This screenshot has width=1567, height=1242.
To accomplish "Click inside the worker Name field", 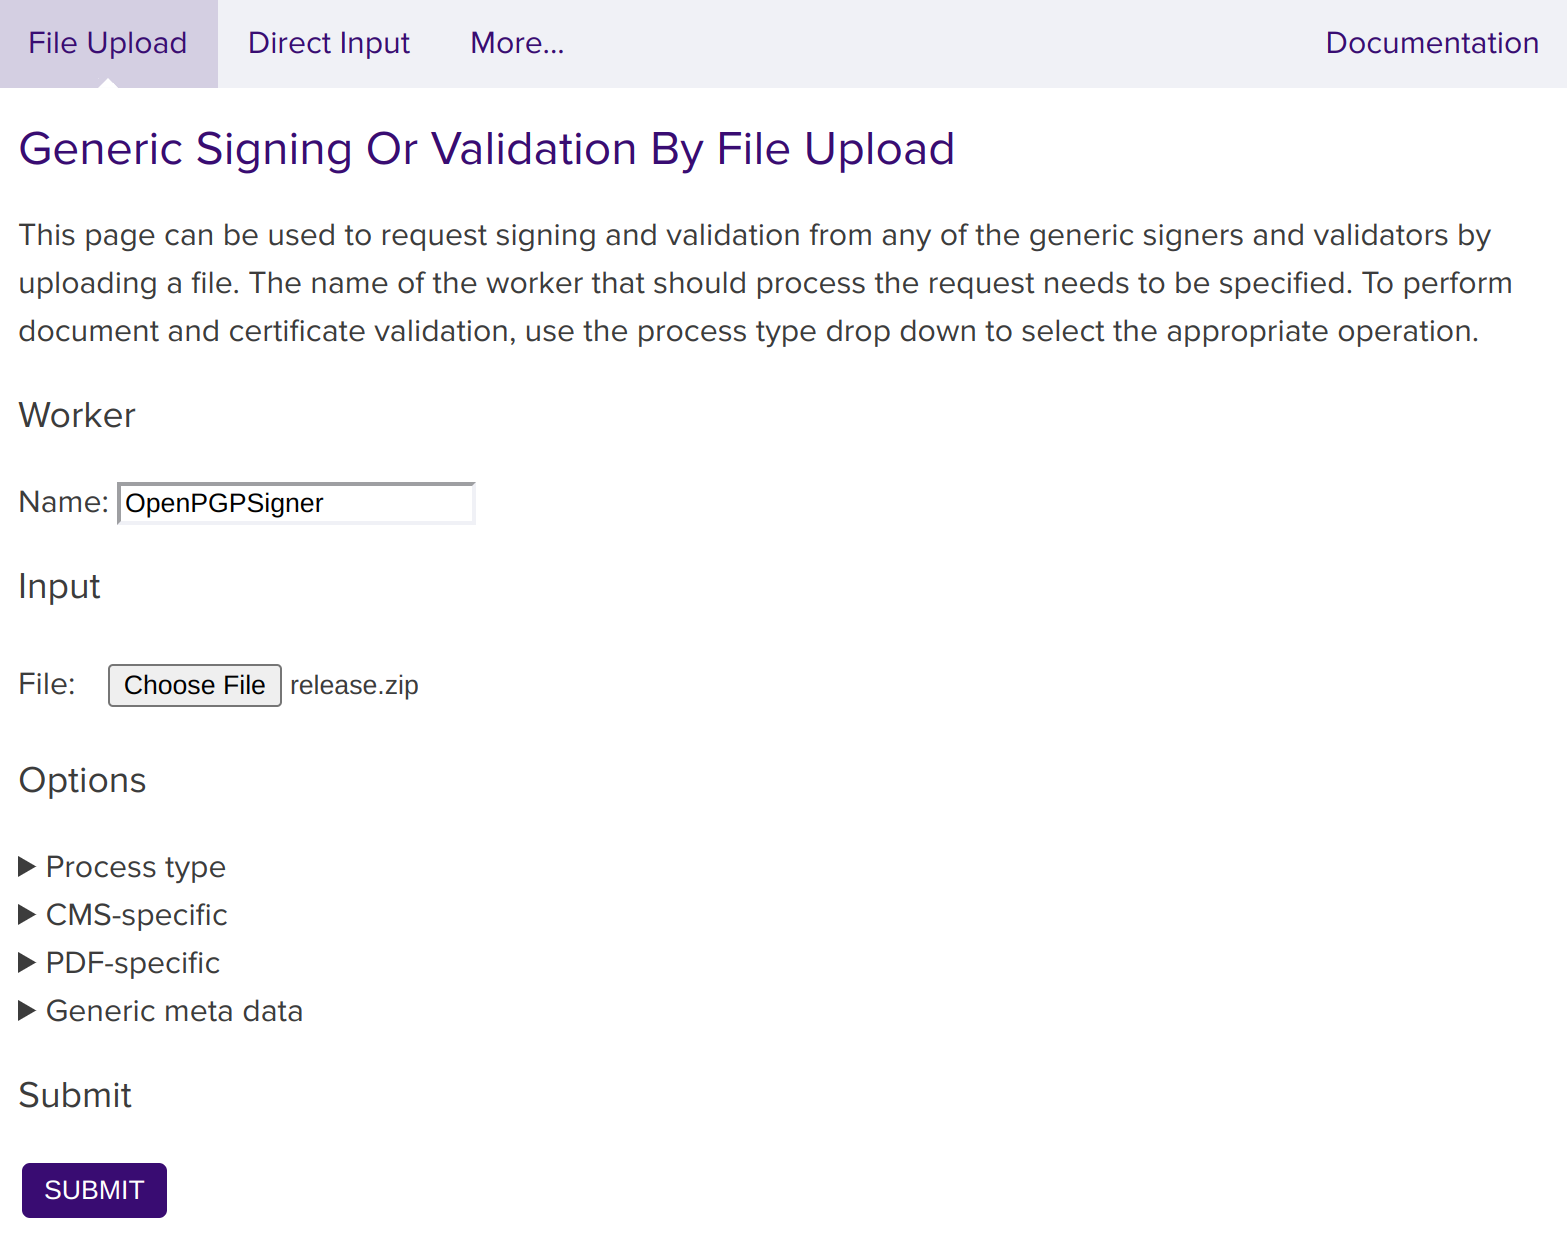I will point(295,503).
